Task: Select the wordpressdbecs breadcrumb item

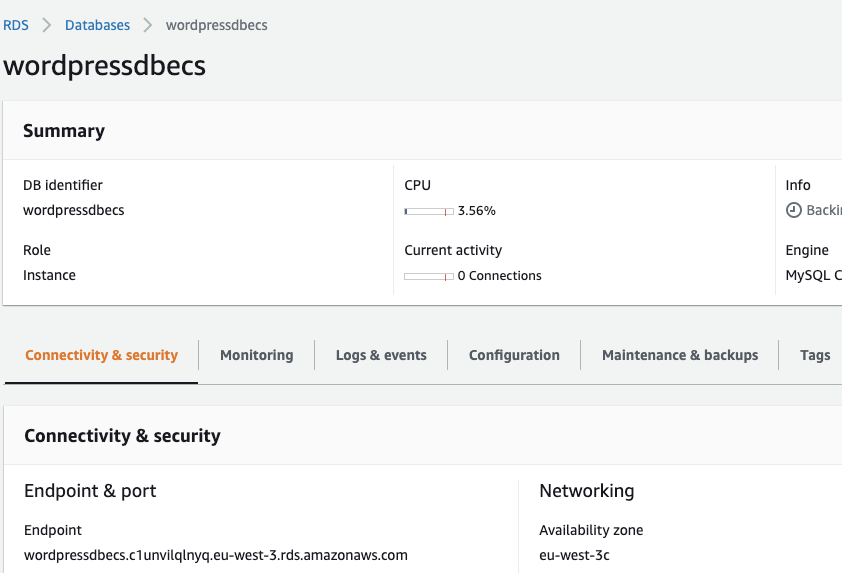Action: (216, 25)
